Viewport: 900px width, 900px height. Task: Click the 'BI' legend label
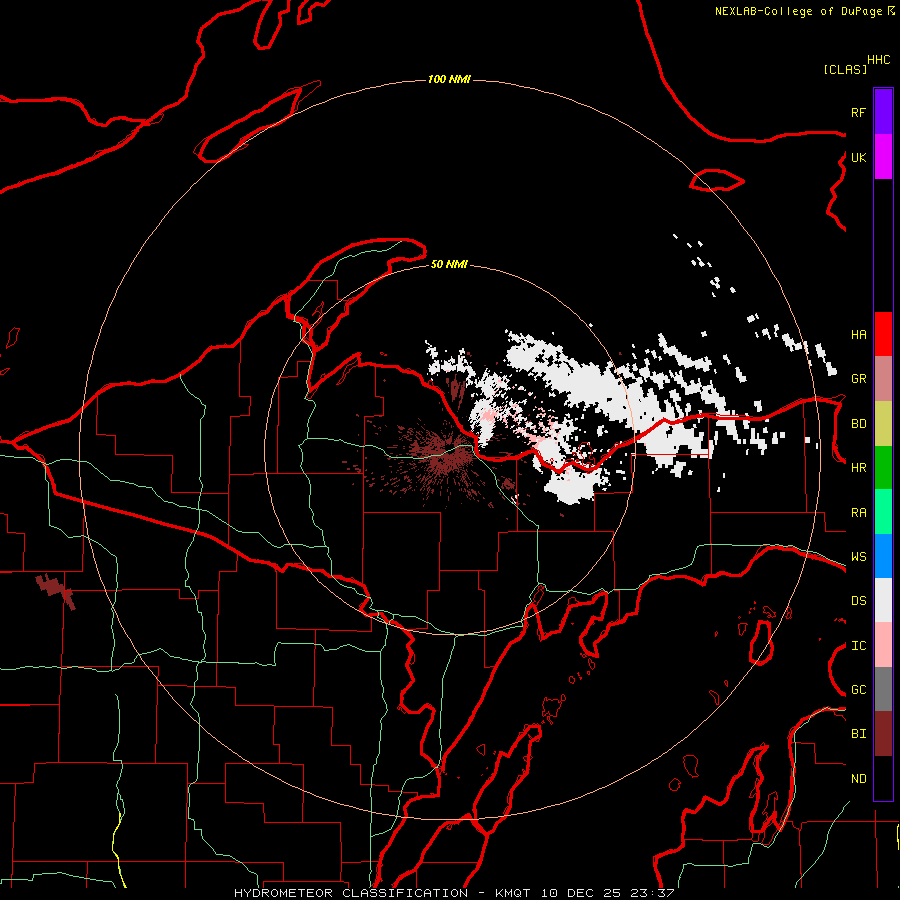(858, 734)
